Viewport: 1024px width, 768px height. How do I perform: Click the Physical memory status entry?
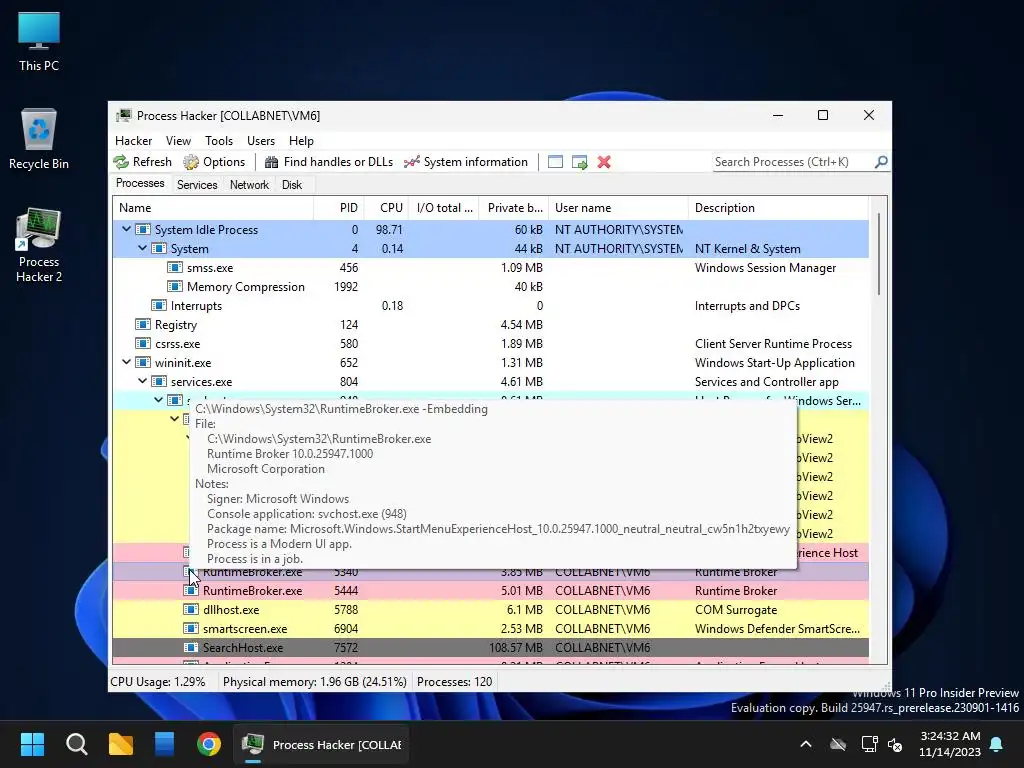pyautogui.click(x=315, y=682)
